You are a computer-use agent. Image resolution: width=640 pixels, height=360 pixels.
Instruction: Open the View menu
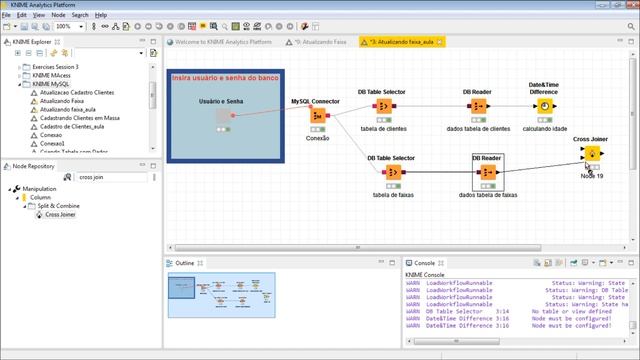click(x=39, y=15)
